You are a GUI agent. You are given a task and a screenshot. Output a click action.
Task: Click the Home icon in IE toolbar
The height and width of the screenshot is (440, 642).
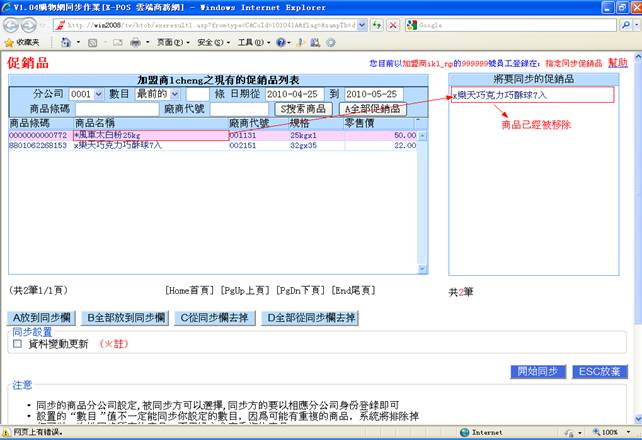point(66,43)
